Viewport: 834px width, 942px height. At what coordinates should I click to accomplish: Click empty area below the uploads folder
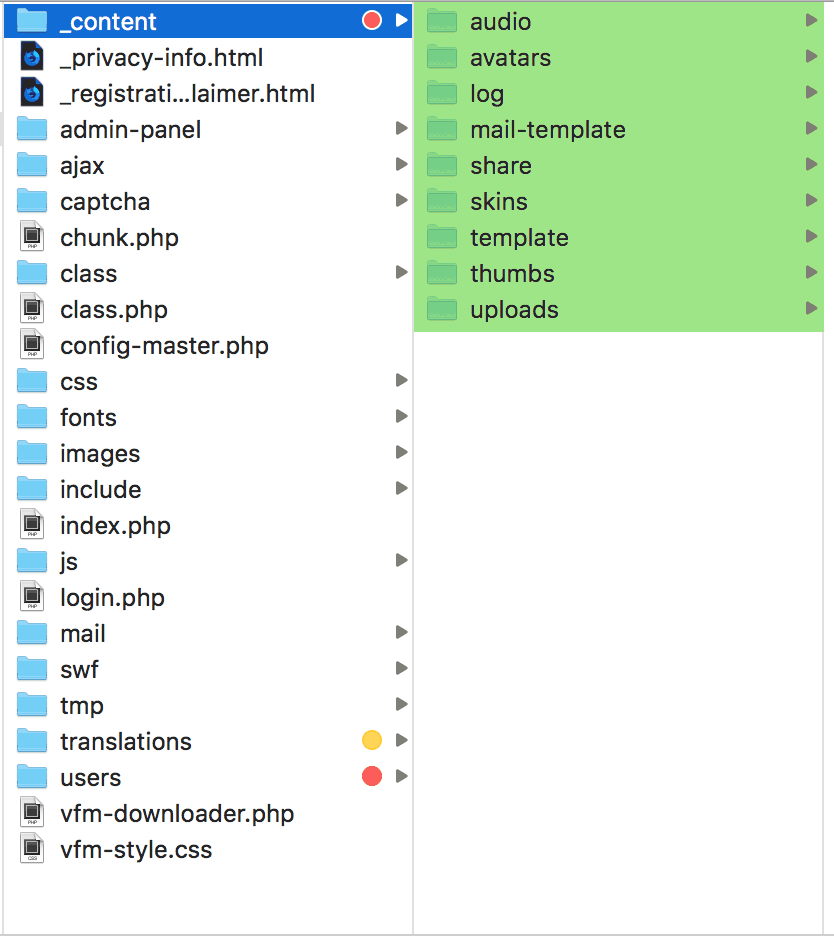click(618, 600)
